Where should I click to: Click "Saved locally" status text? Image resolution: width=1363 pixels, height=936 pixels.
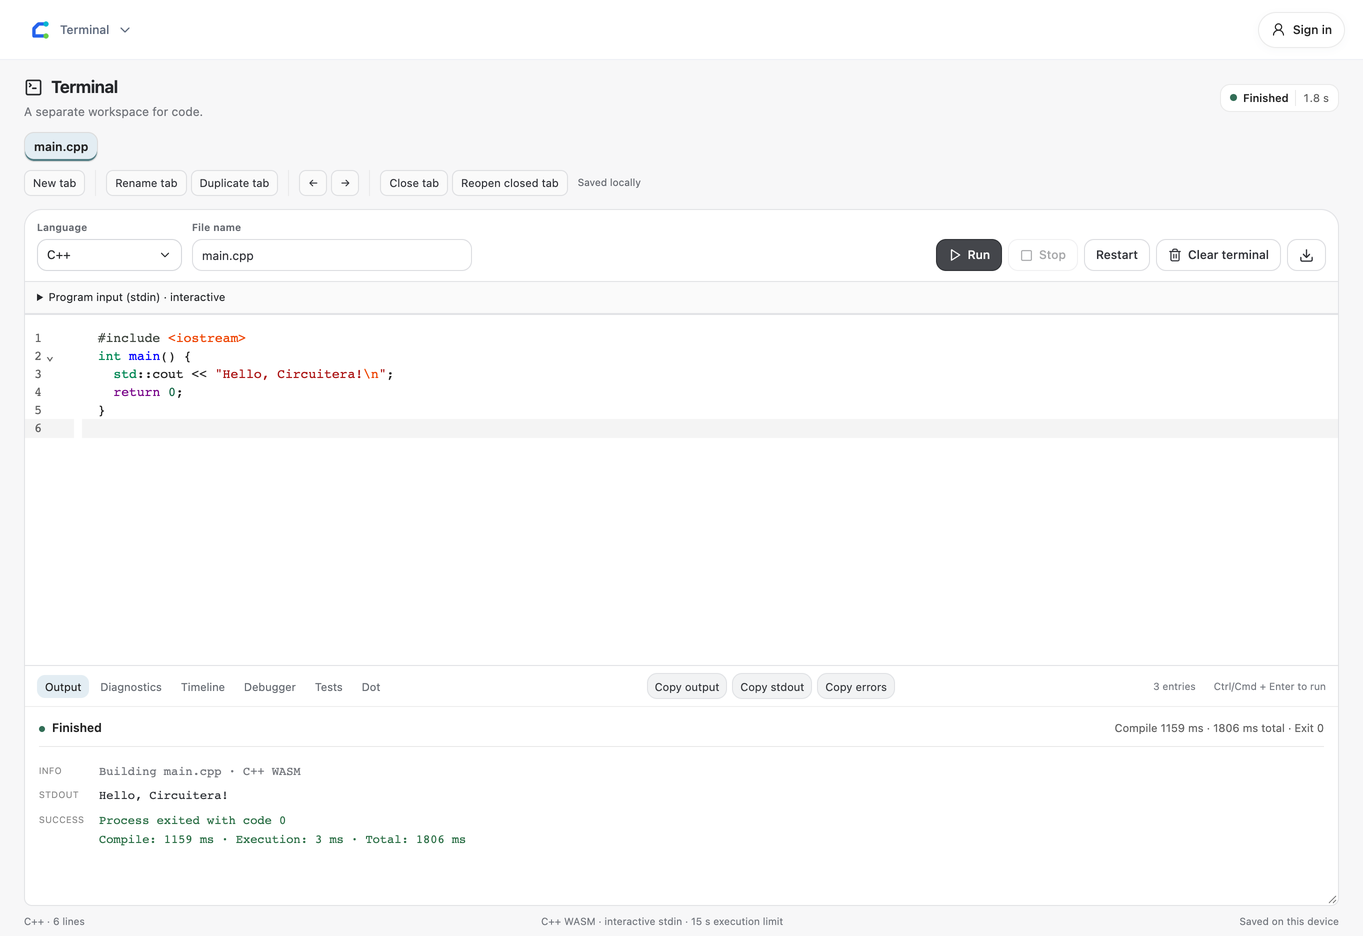[609, 183]
